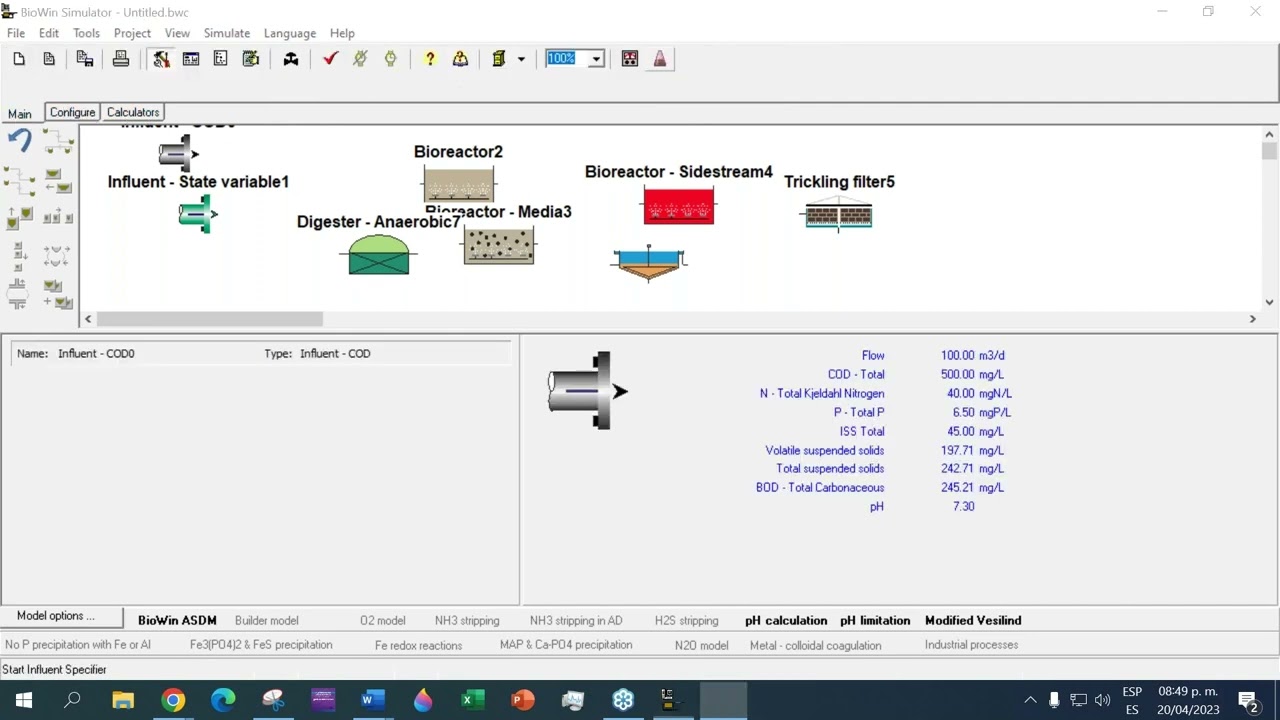Select the Bioreactor2 element icon
1280x720 pixels.
(x=458, y=184)
